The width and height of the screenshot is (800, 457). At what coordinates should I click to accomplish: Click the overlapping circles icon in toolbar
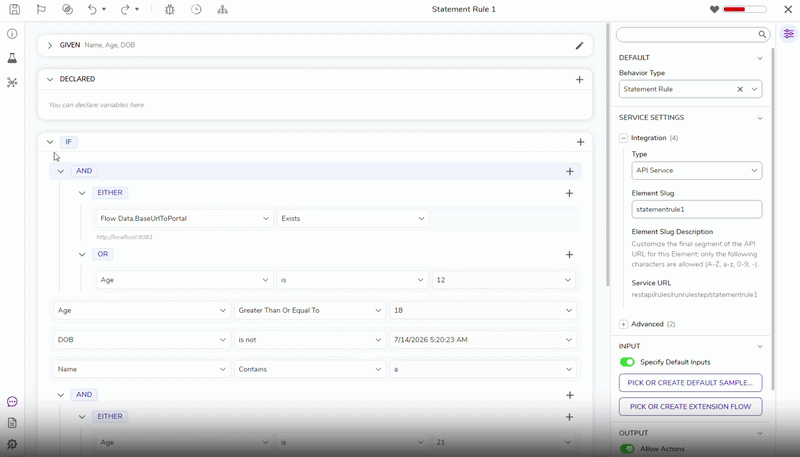click(67, 9)
